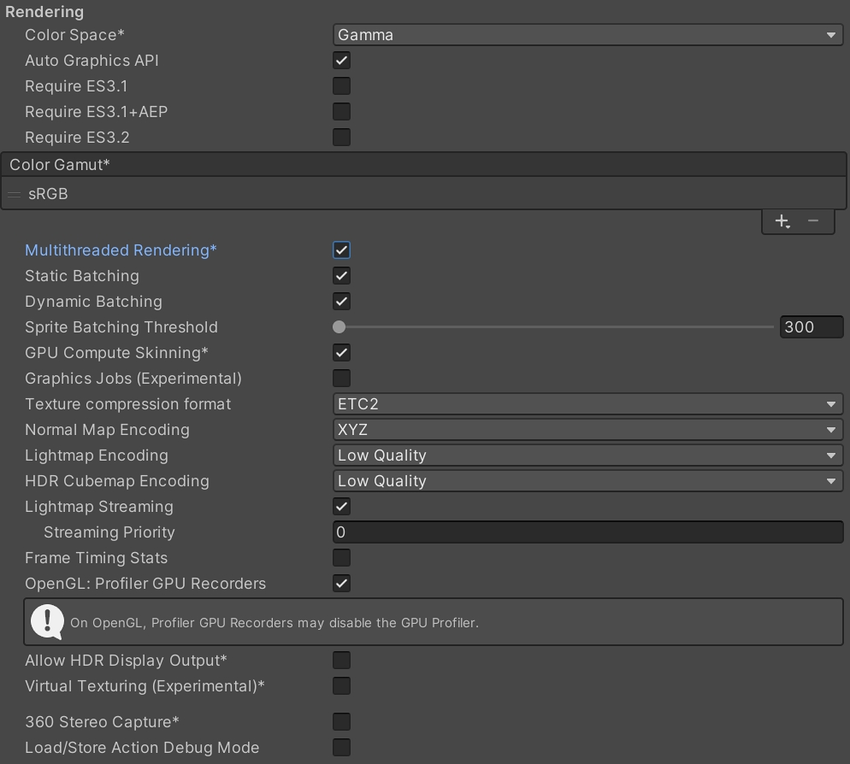Viewport: 850px width, 764px height.
Task: Open the Normal Map Encoding dropdown
Action: (588, 429)
